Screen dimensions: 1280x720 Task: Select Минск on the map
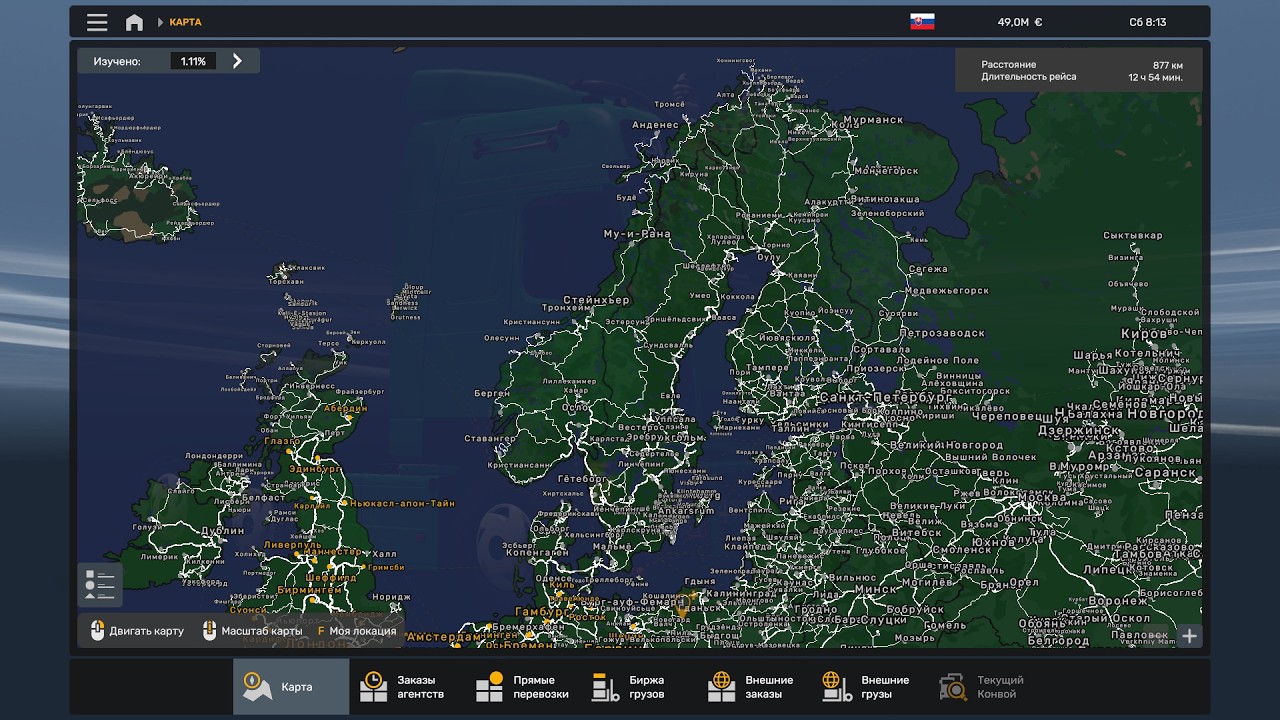pyautogui.click(x=875, y=589)
